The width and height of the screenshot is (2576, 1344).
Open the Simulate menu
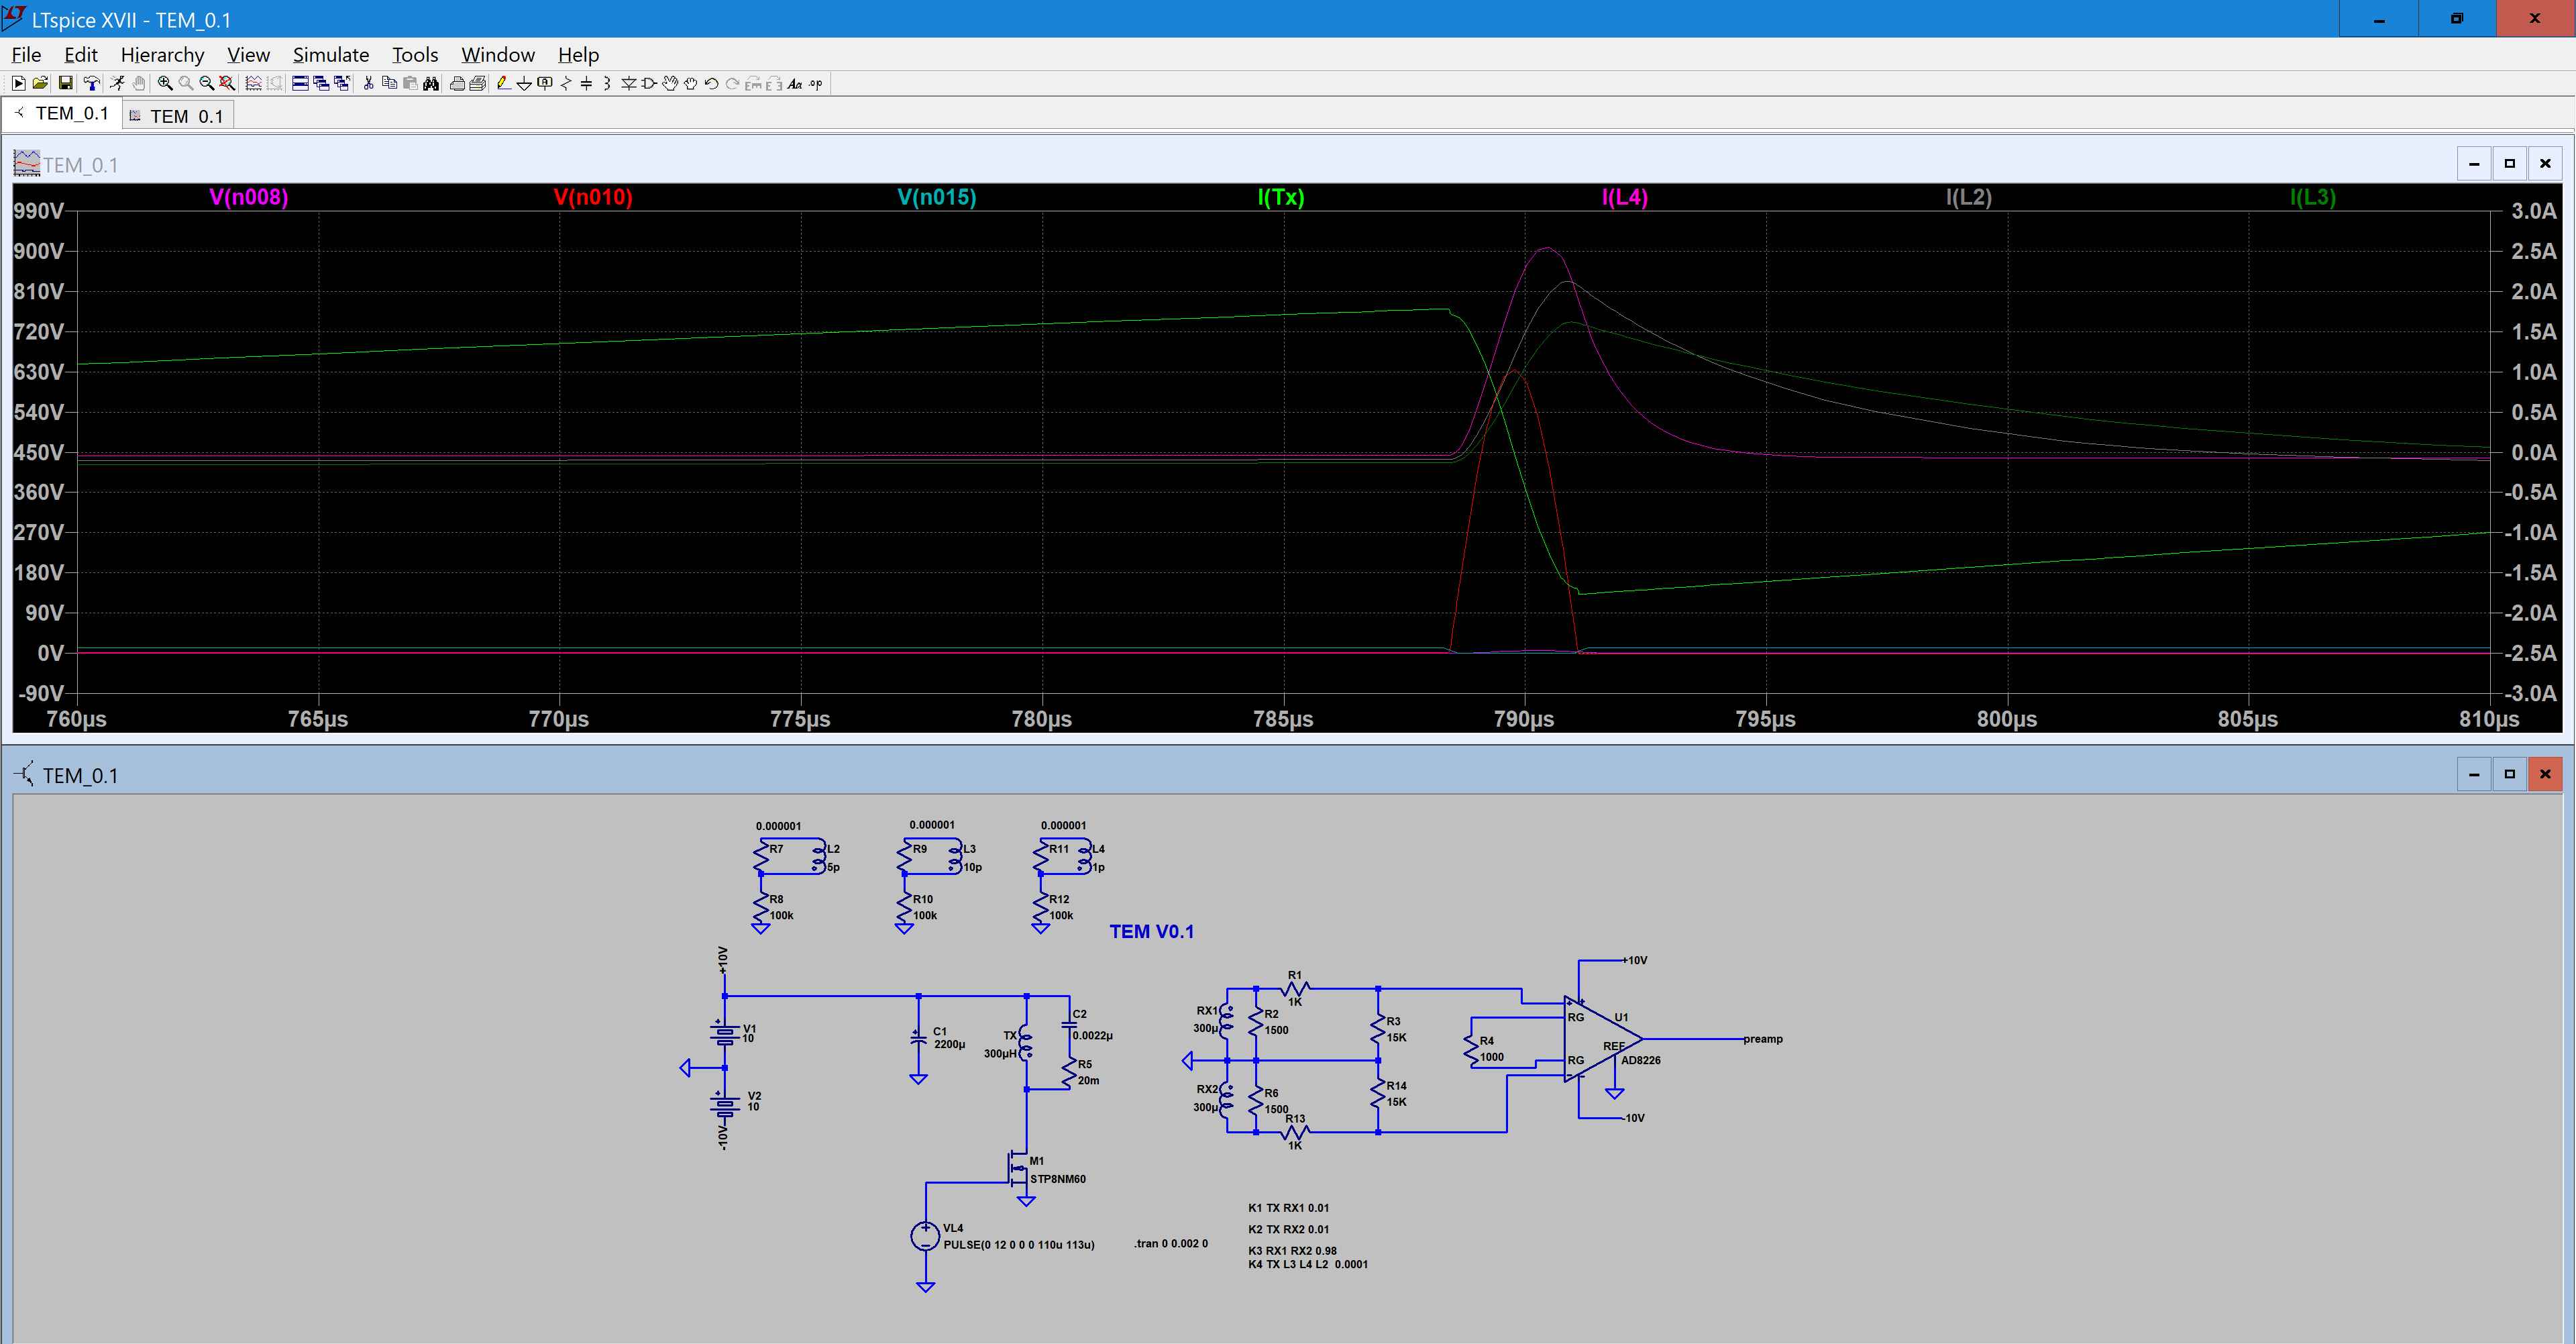[330, 55]
